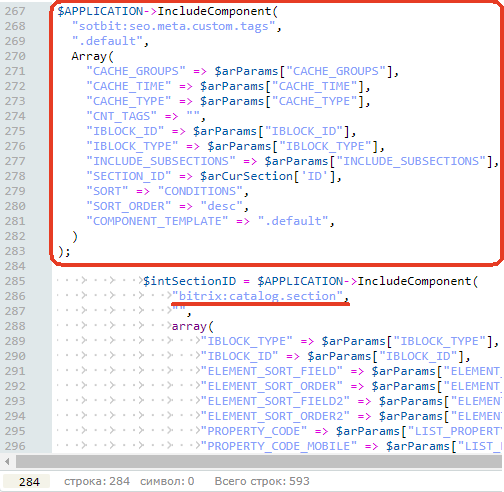
Task: Click the "CNT_TAGS" key
Action: point(121,116)
